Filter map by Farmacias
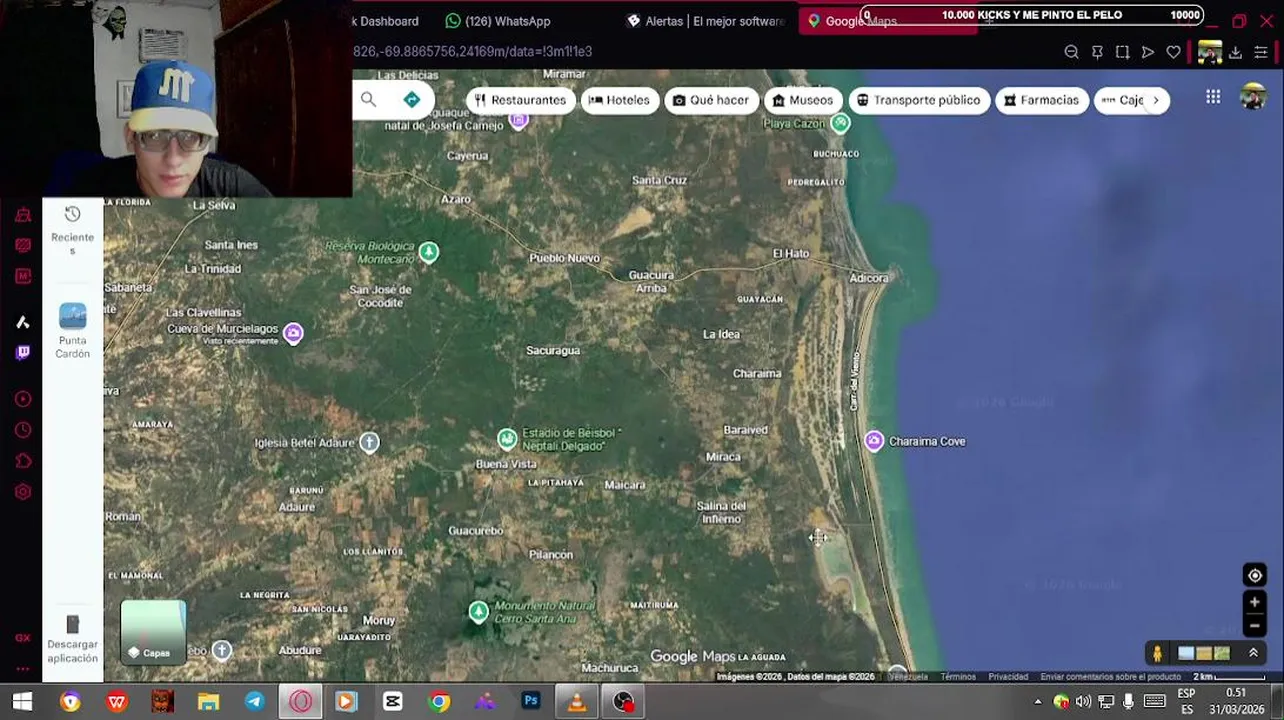This screenshot has width=1284, height=720. [1042, 100]
